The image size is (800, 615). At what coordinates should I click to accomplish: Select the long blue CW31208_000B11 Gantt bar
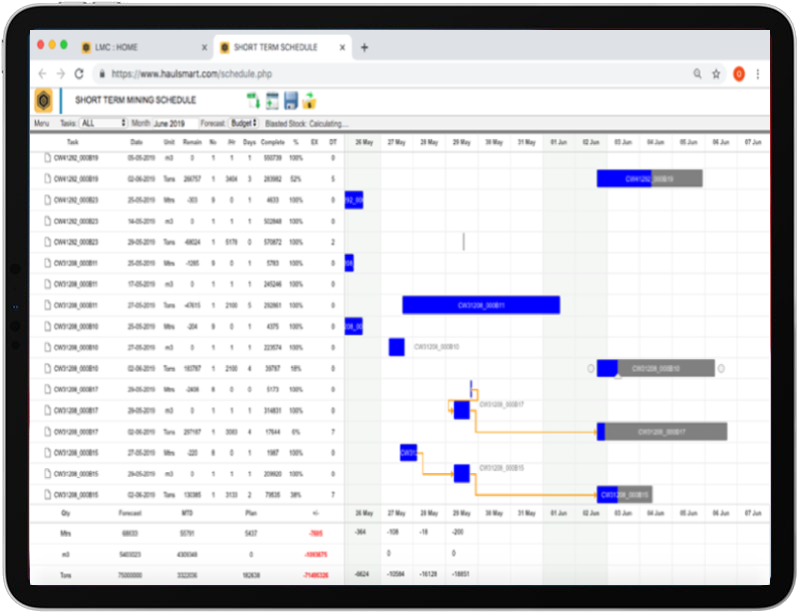[x=481, y=305]
